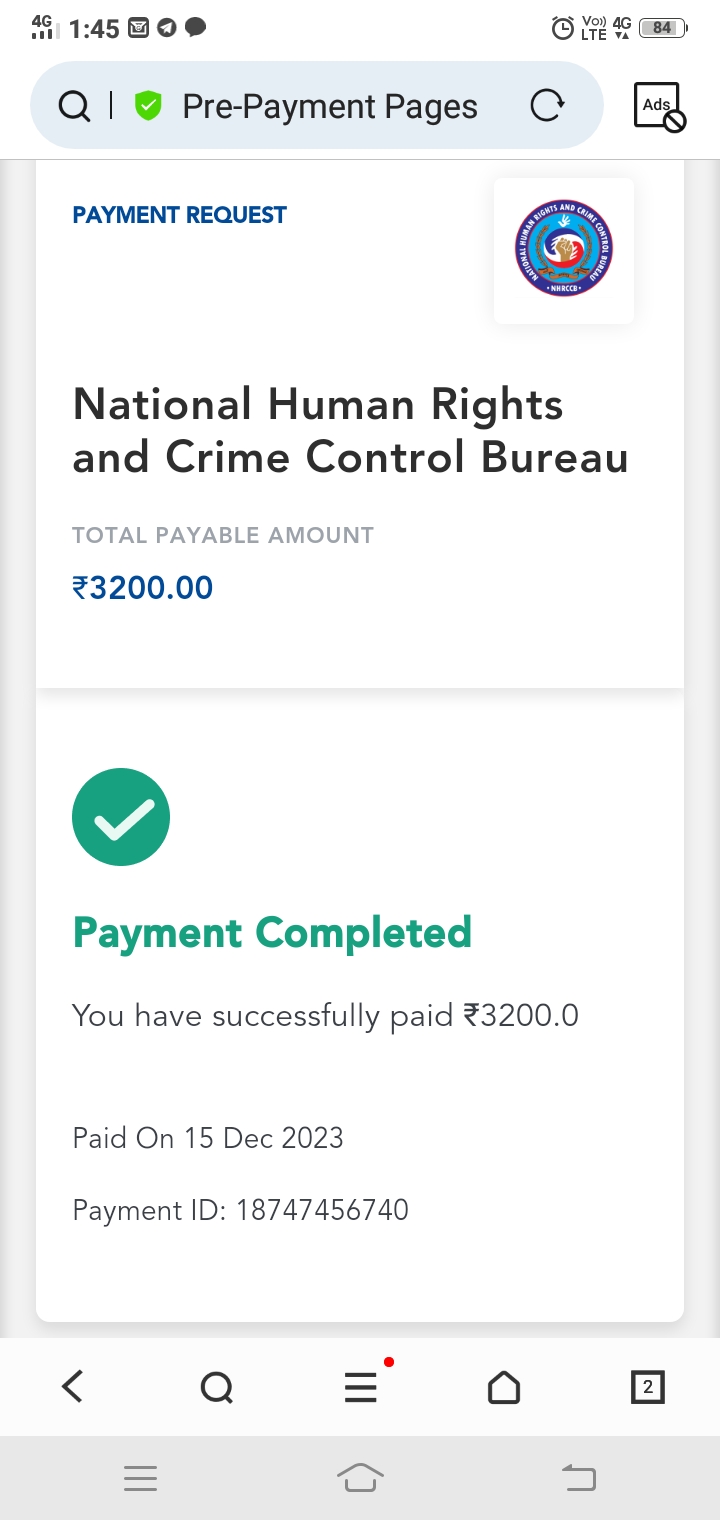Open the tab switcher showing 2 tabs
This screenshot has width=720, height=1520.
[647, 1387]
